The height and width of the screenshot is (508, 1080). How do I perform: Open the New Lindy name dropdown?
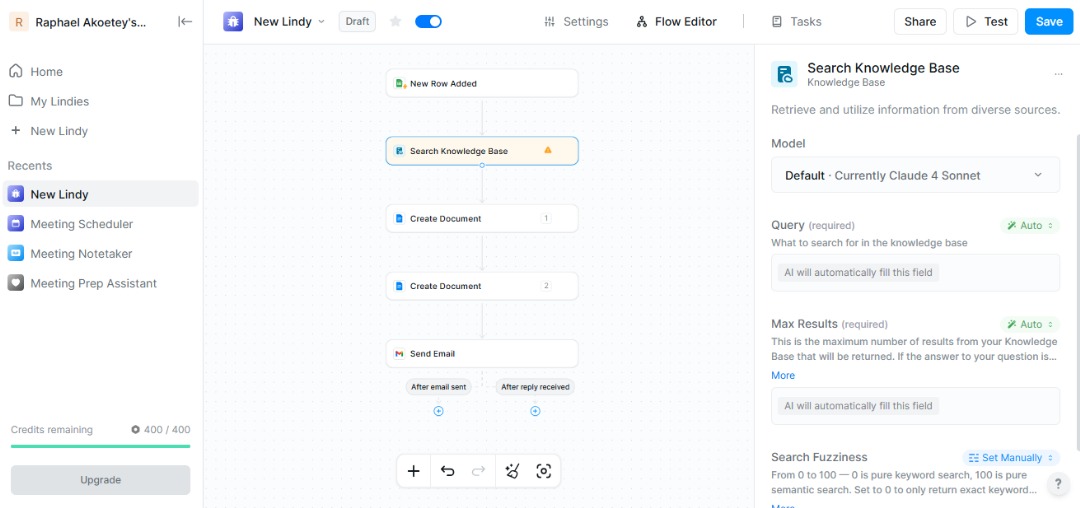click(289, 21)
